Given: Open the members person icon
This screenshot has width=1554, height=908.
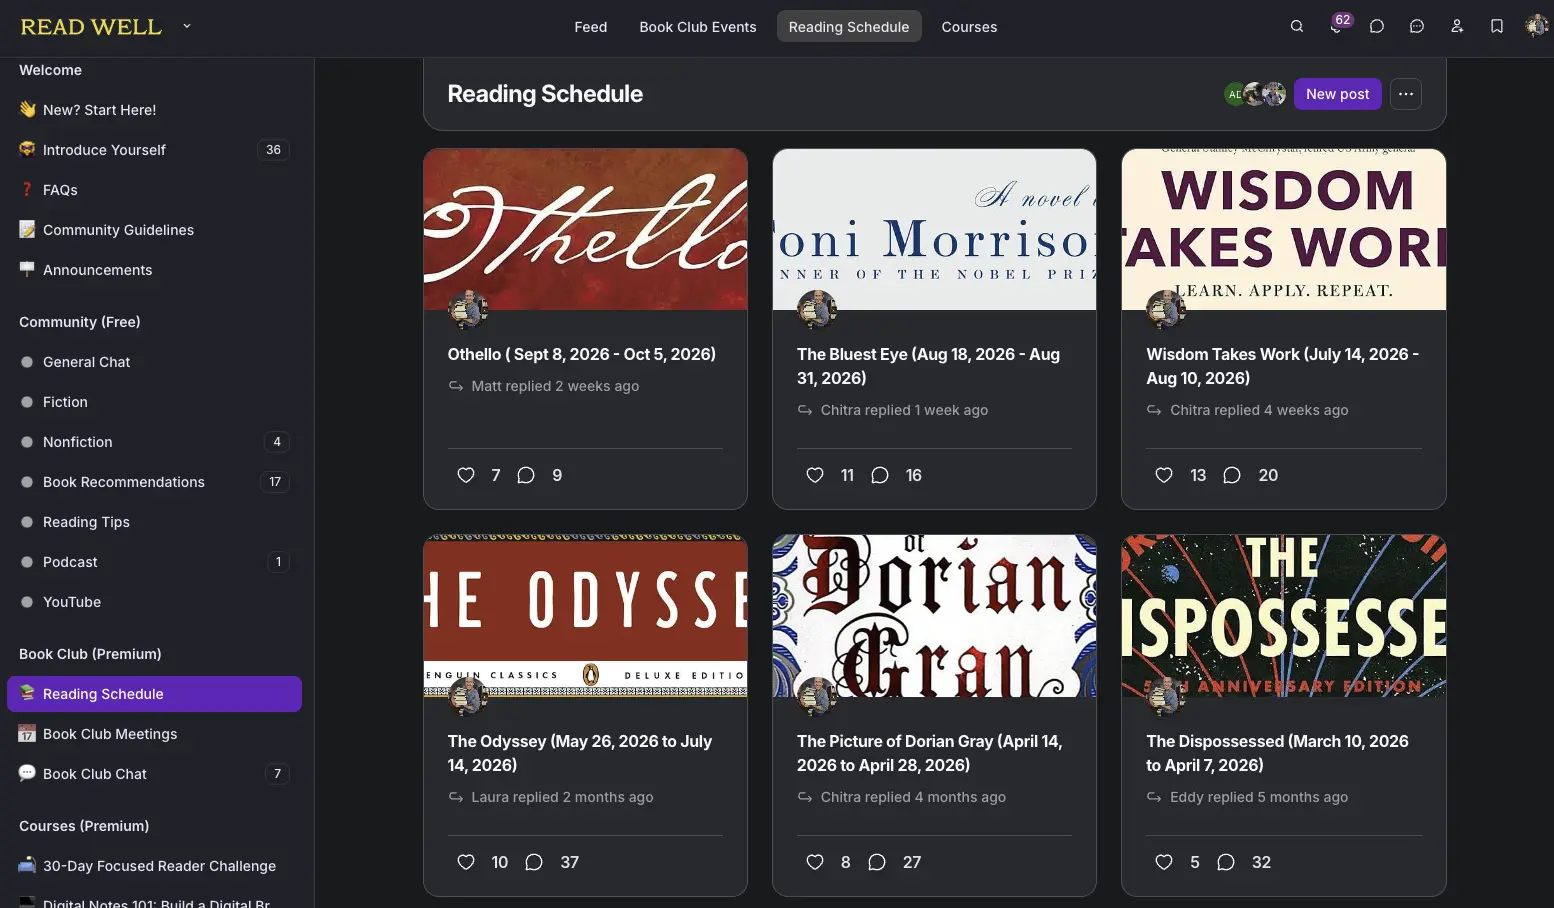Looking at the screenshot, I should point(1457,27).
